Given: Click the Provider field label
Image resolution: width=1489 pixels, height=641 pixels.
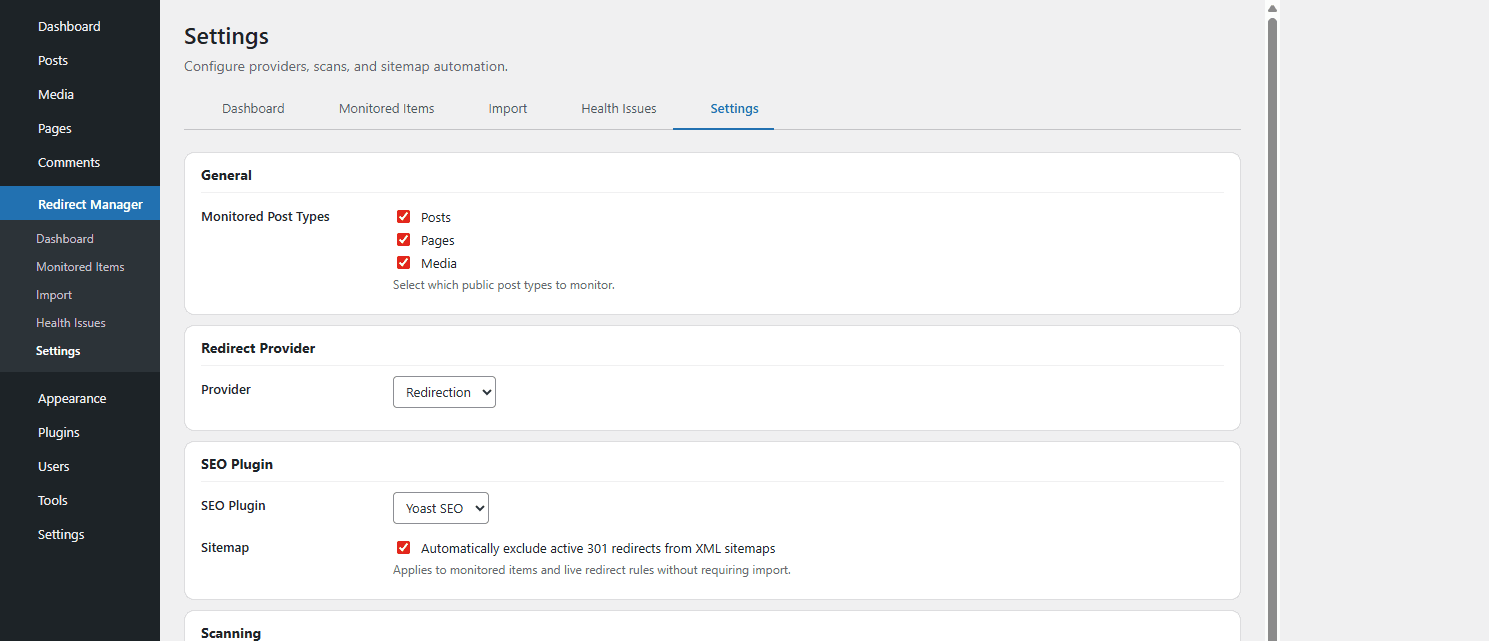Looking at the screenshot, I should 226,389.
